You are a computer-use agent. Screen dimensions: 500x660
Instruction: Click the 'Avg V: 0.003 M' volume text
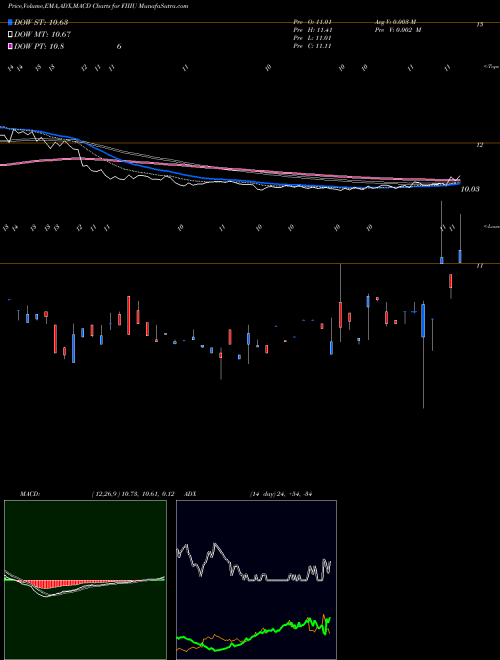396,22
